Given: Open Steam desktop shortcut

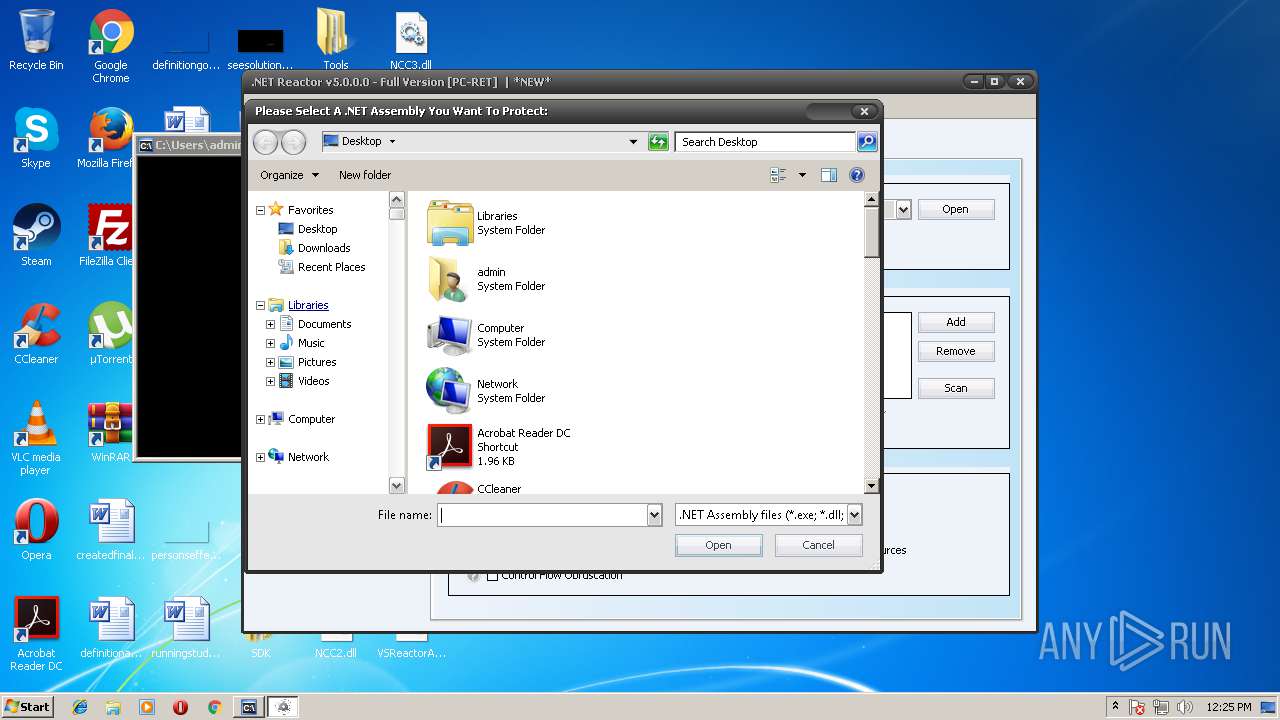Looking at the screenshot, I should point(36,236).
